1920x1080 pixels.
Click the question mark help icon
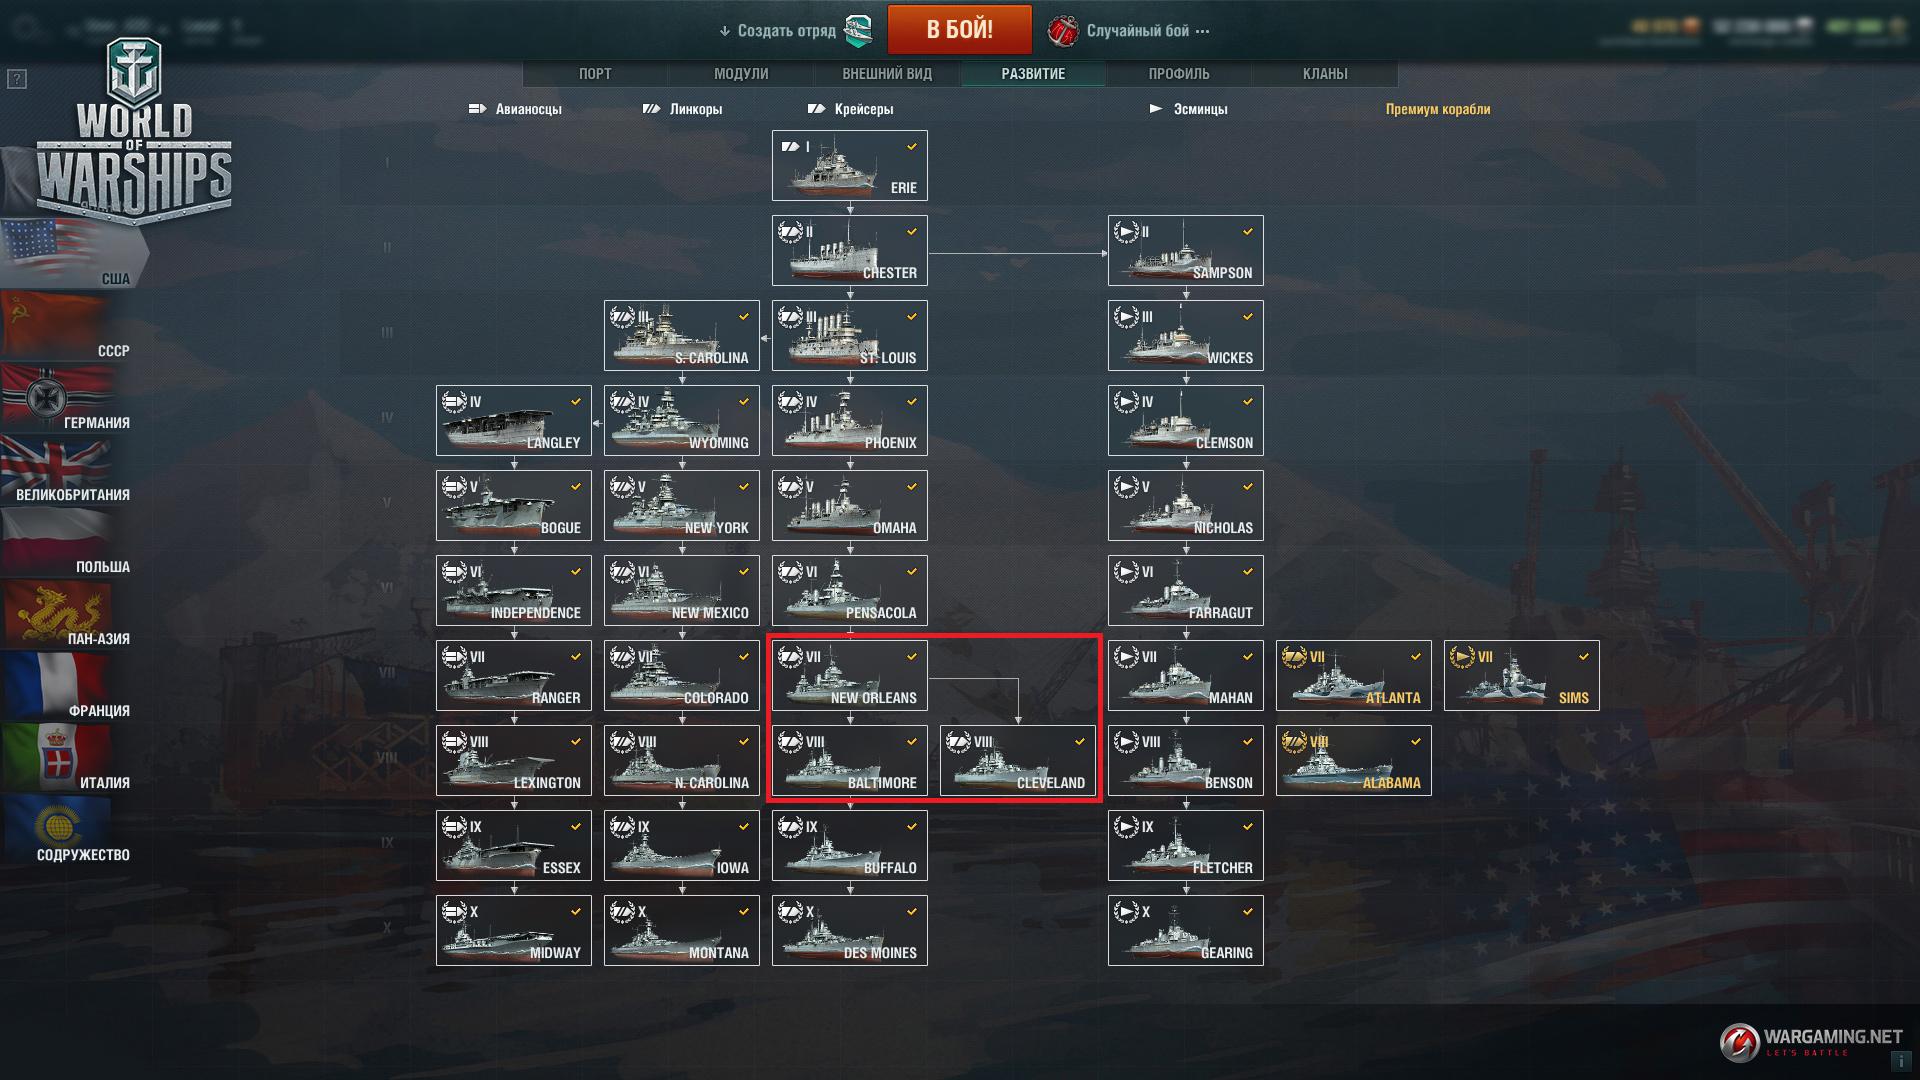pyautogui.click(x=16, y=79)
